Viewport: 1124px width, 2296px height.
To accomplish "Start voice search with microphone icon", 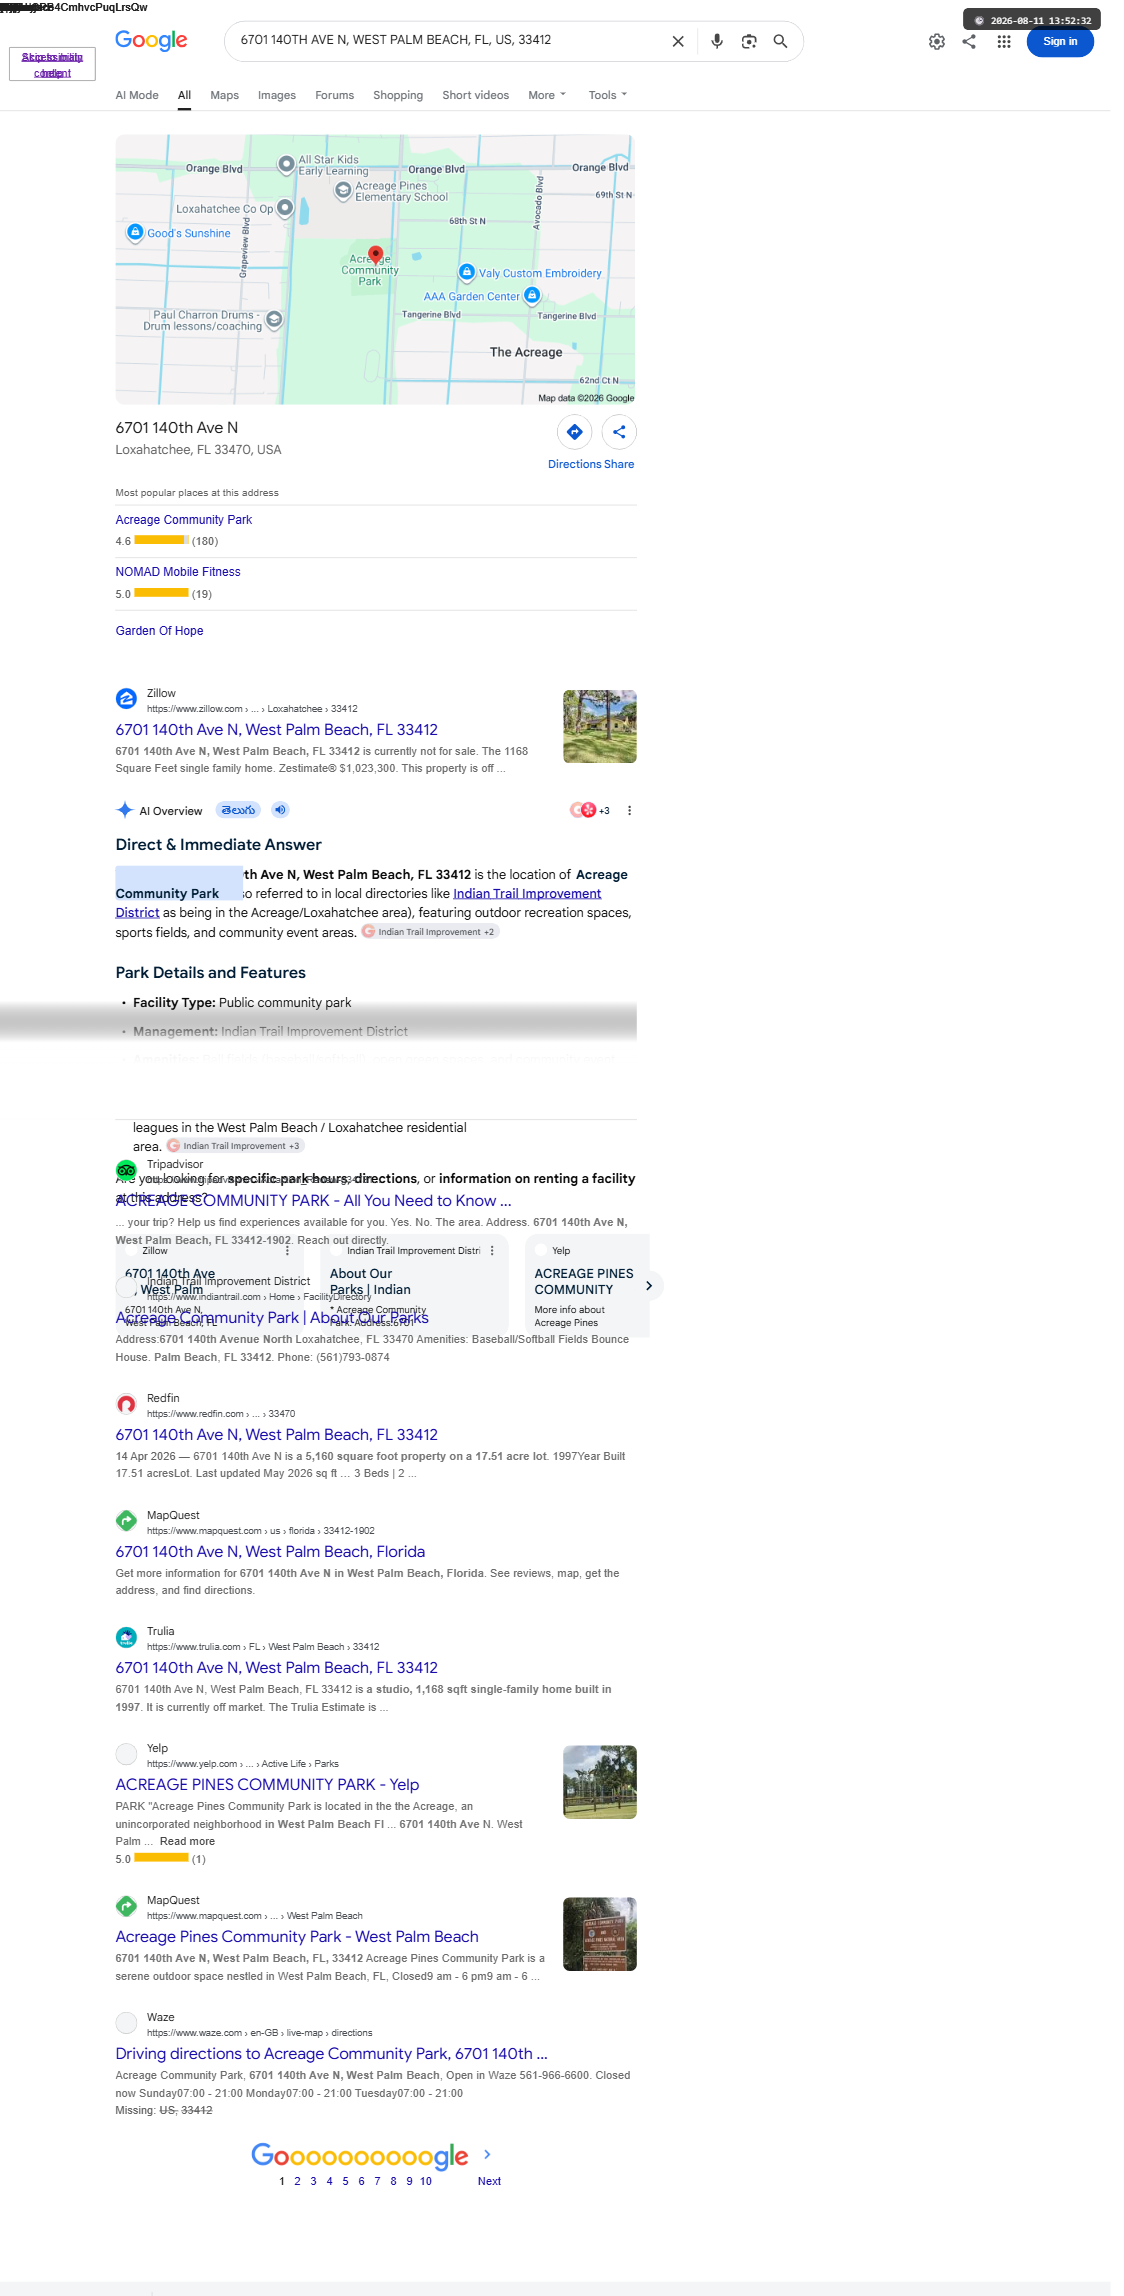I will 717,41.
